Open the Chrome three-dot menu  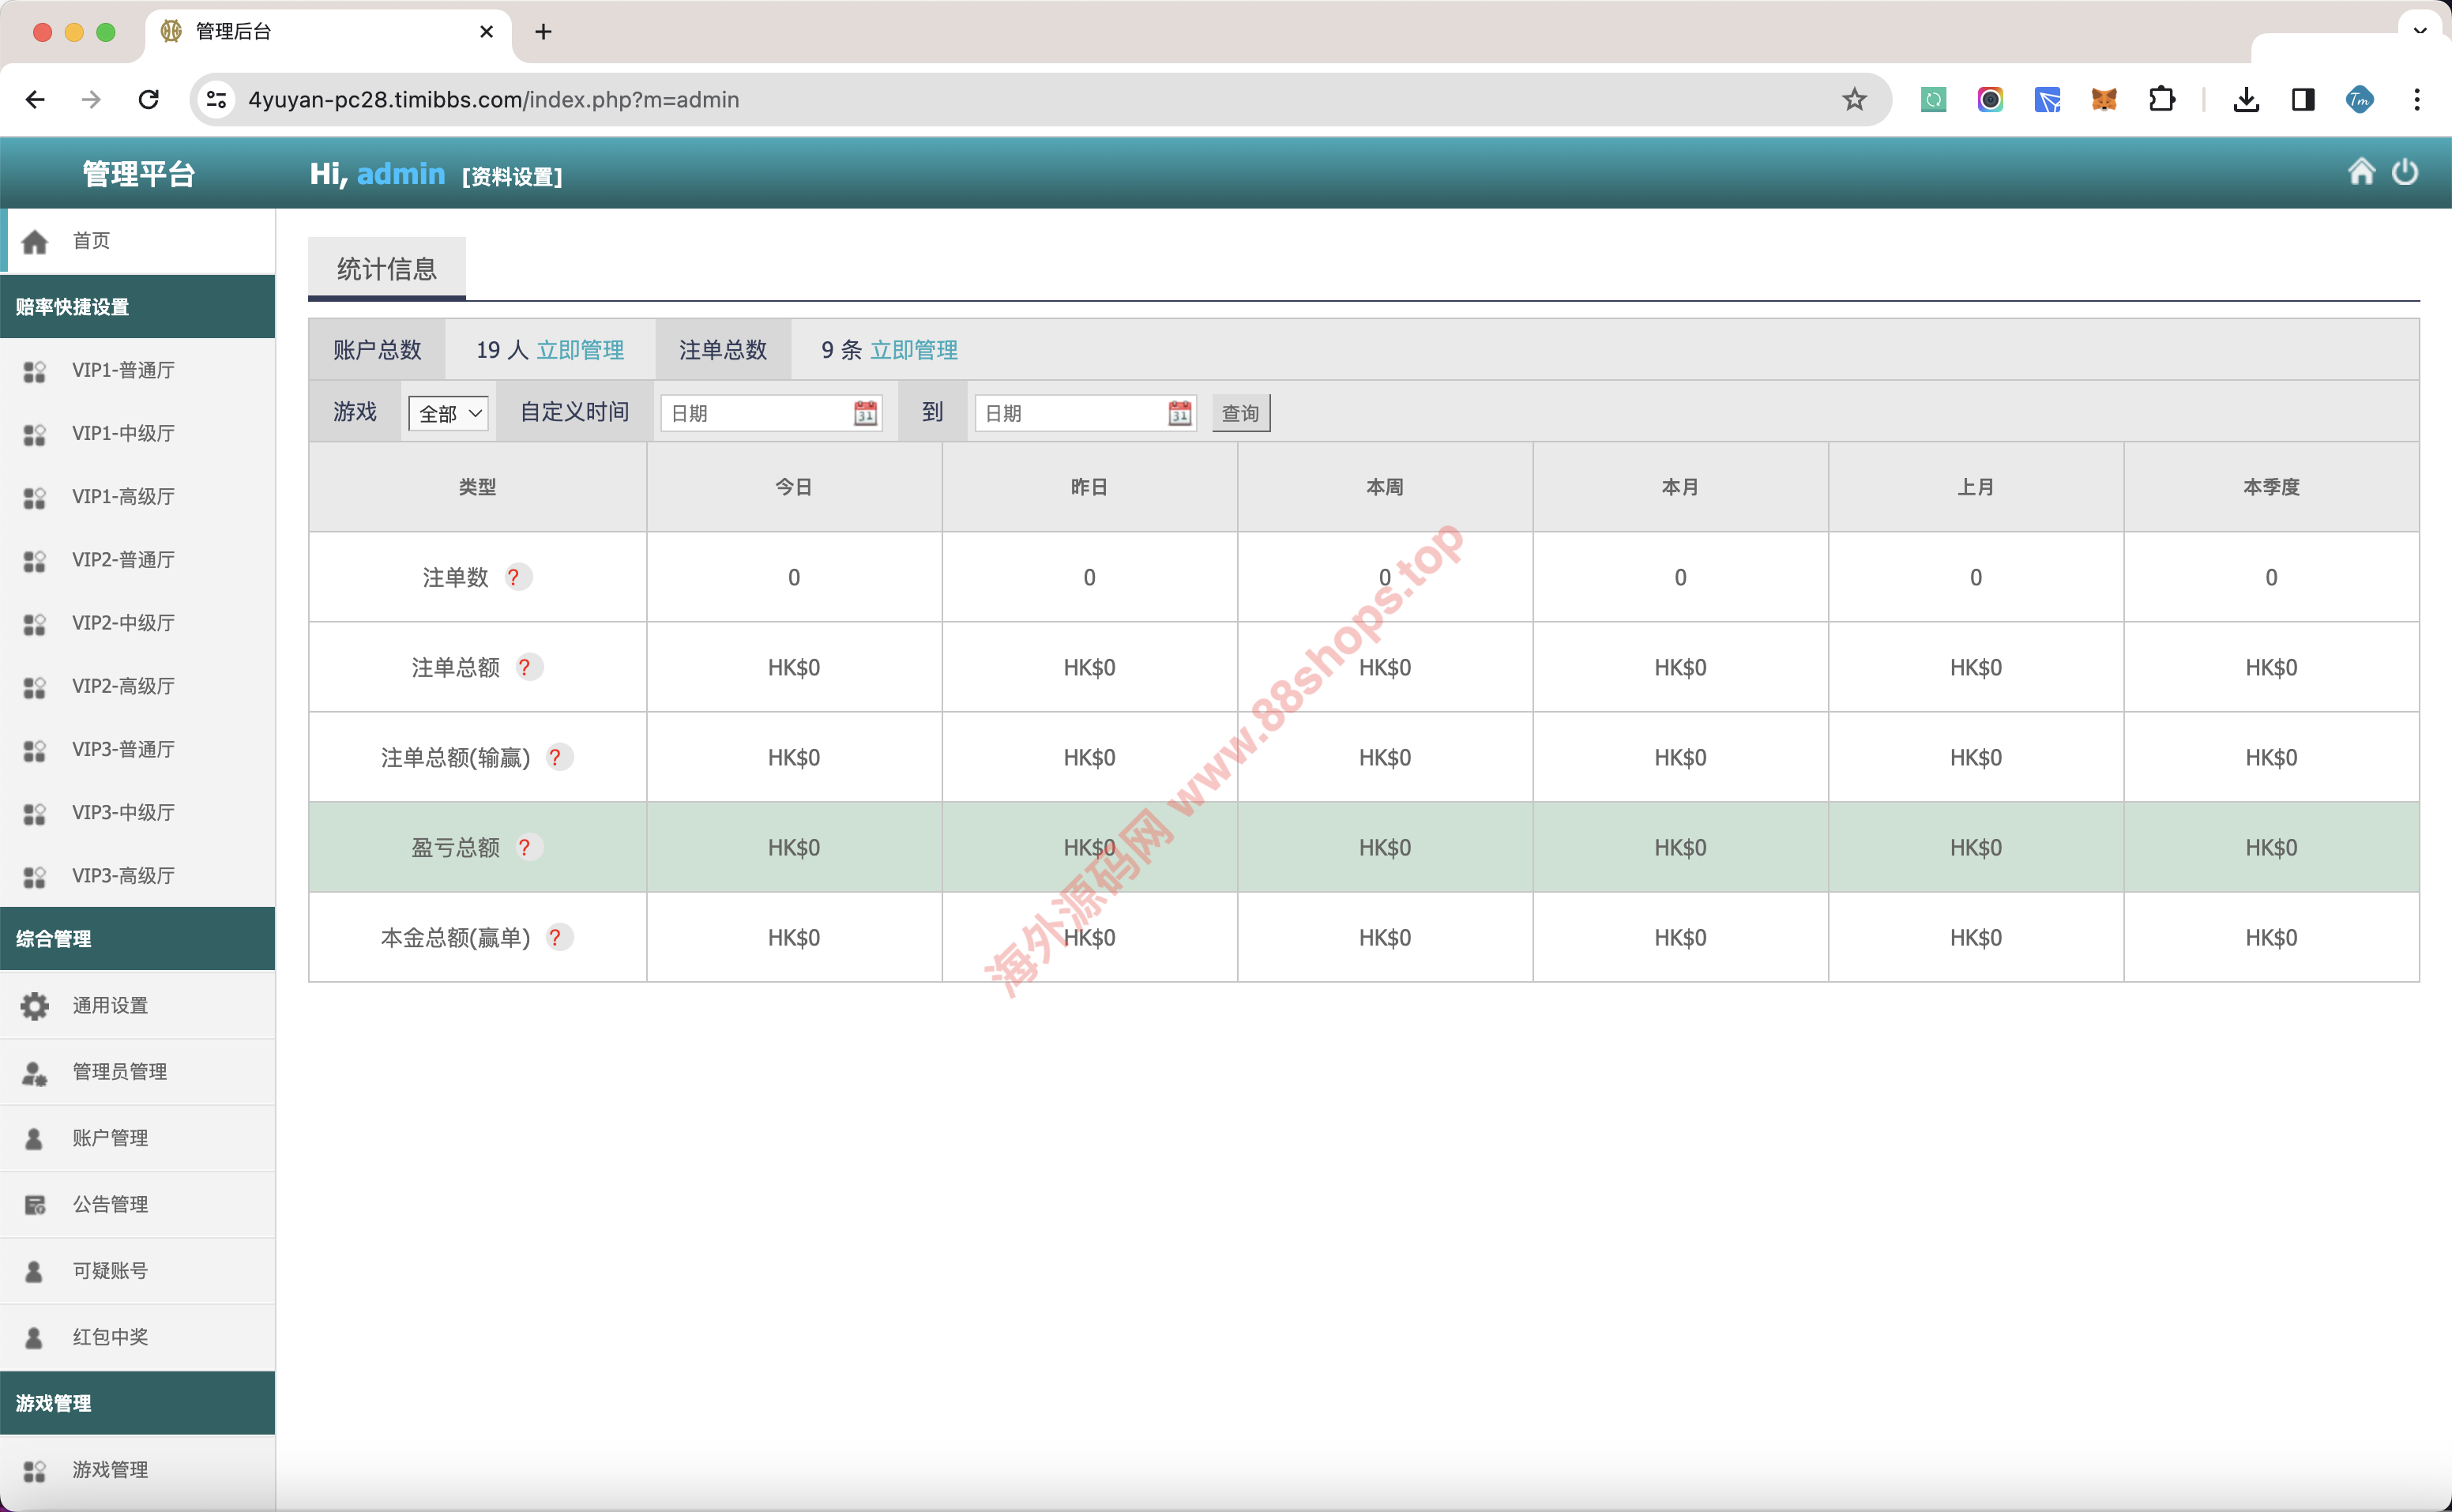(x=2416, y=99)
